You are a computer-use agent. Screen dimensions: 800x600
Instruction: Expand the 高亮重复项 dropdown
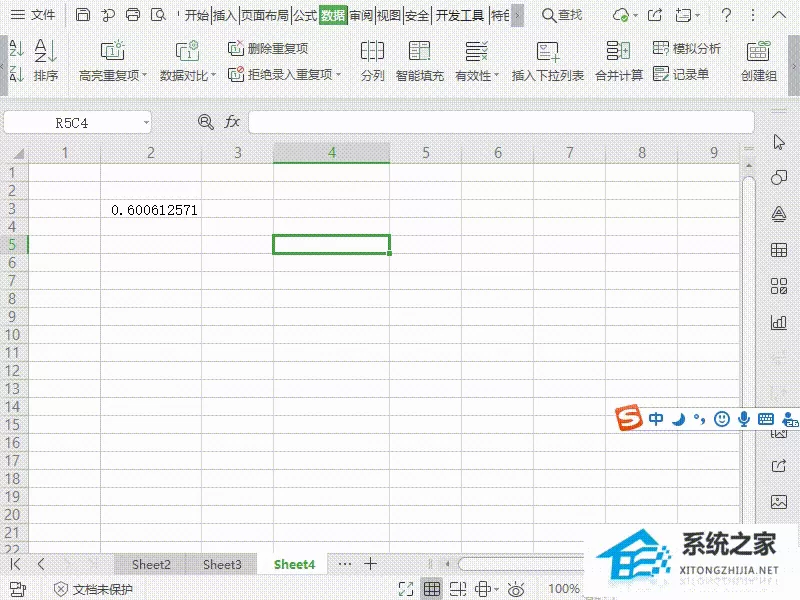[145, 76]
